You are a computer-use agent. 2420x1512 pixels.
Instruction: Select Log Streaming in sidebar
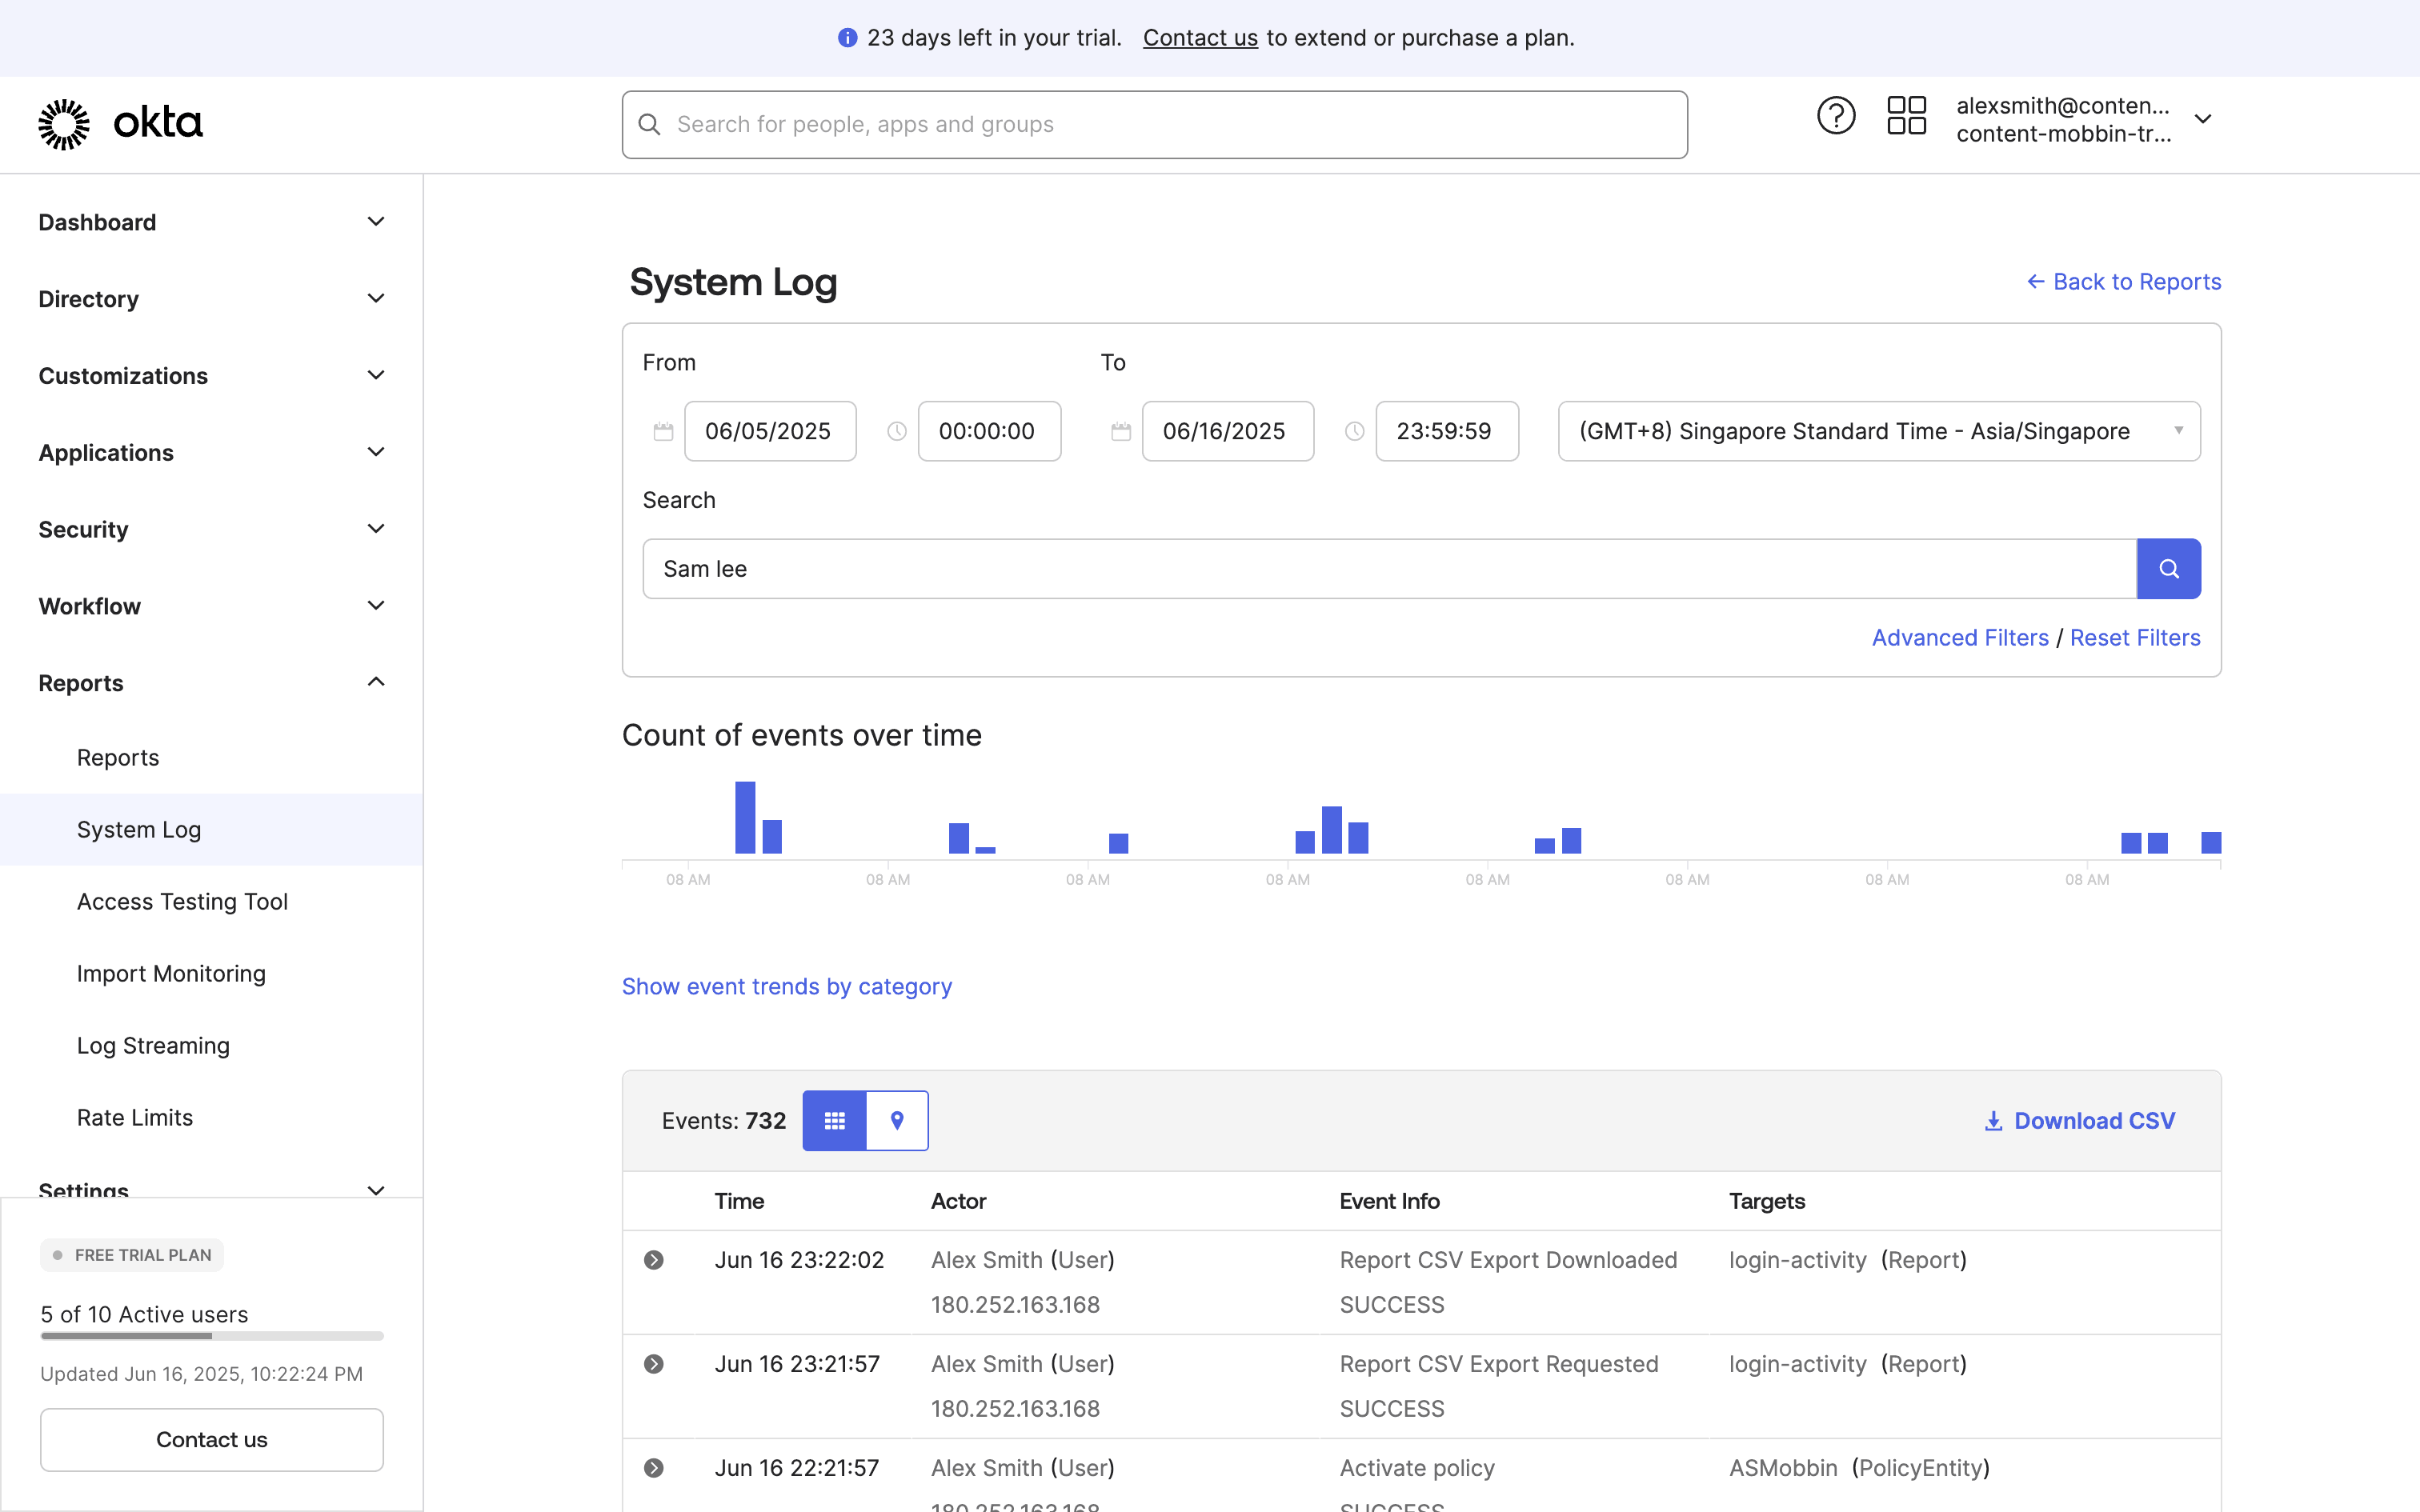pos(153,1046)
